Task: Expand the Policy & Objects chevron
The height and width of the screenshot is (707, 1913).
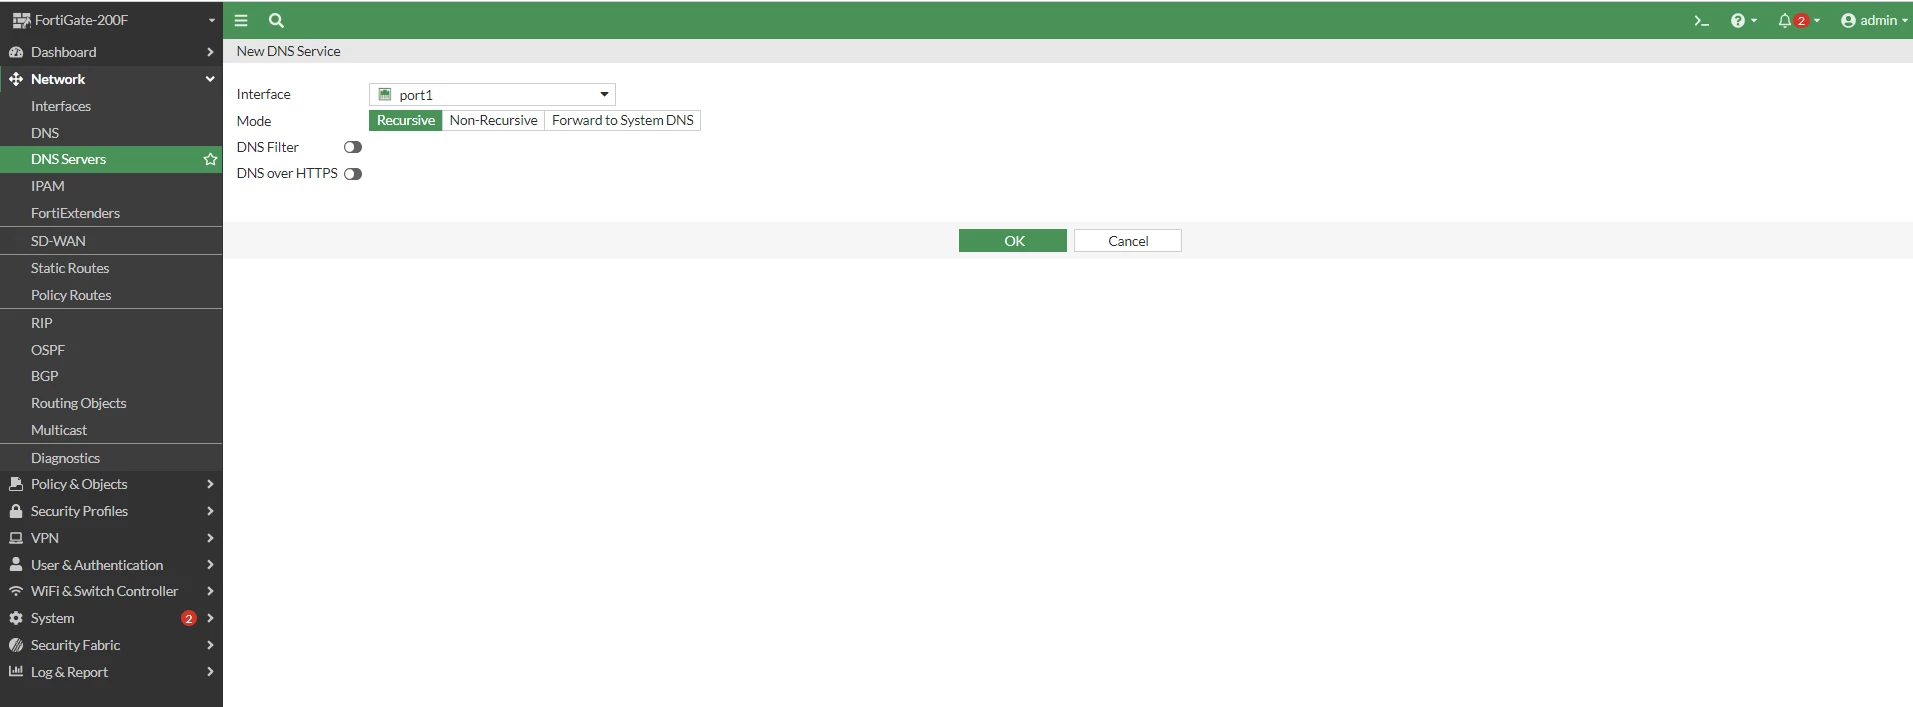Action: click(210, 484)
